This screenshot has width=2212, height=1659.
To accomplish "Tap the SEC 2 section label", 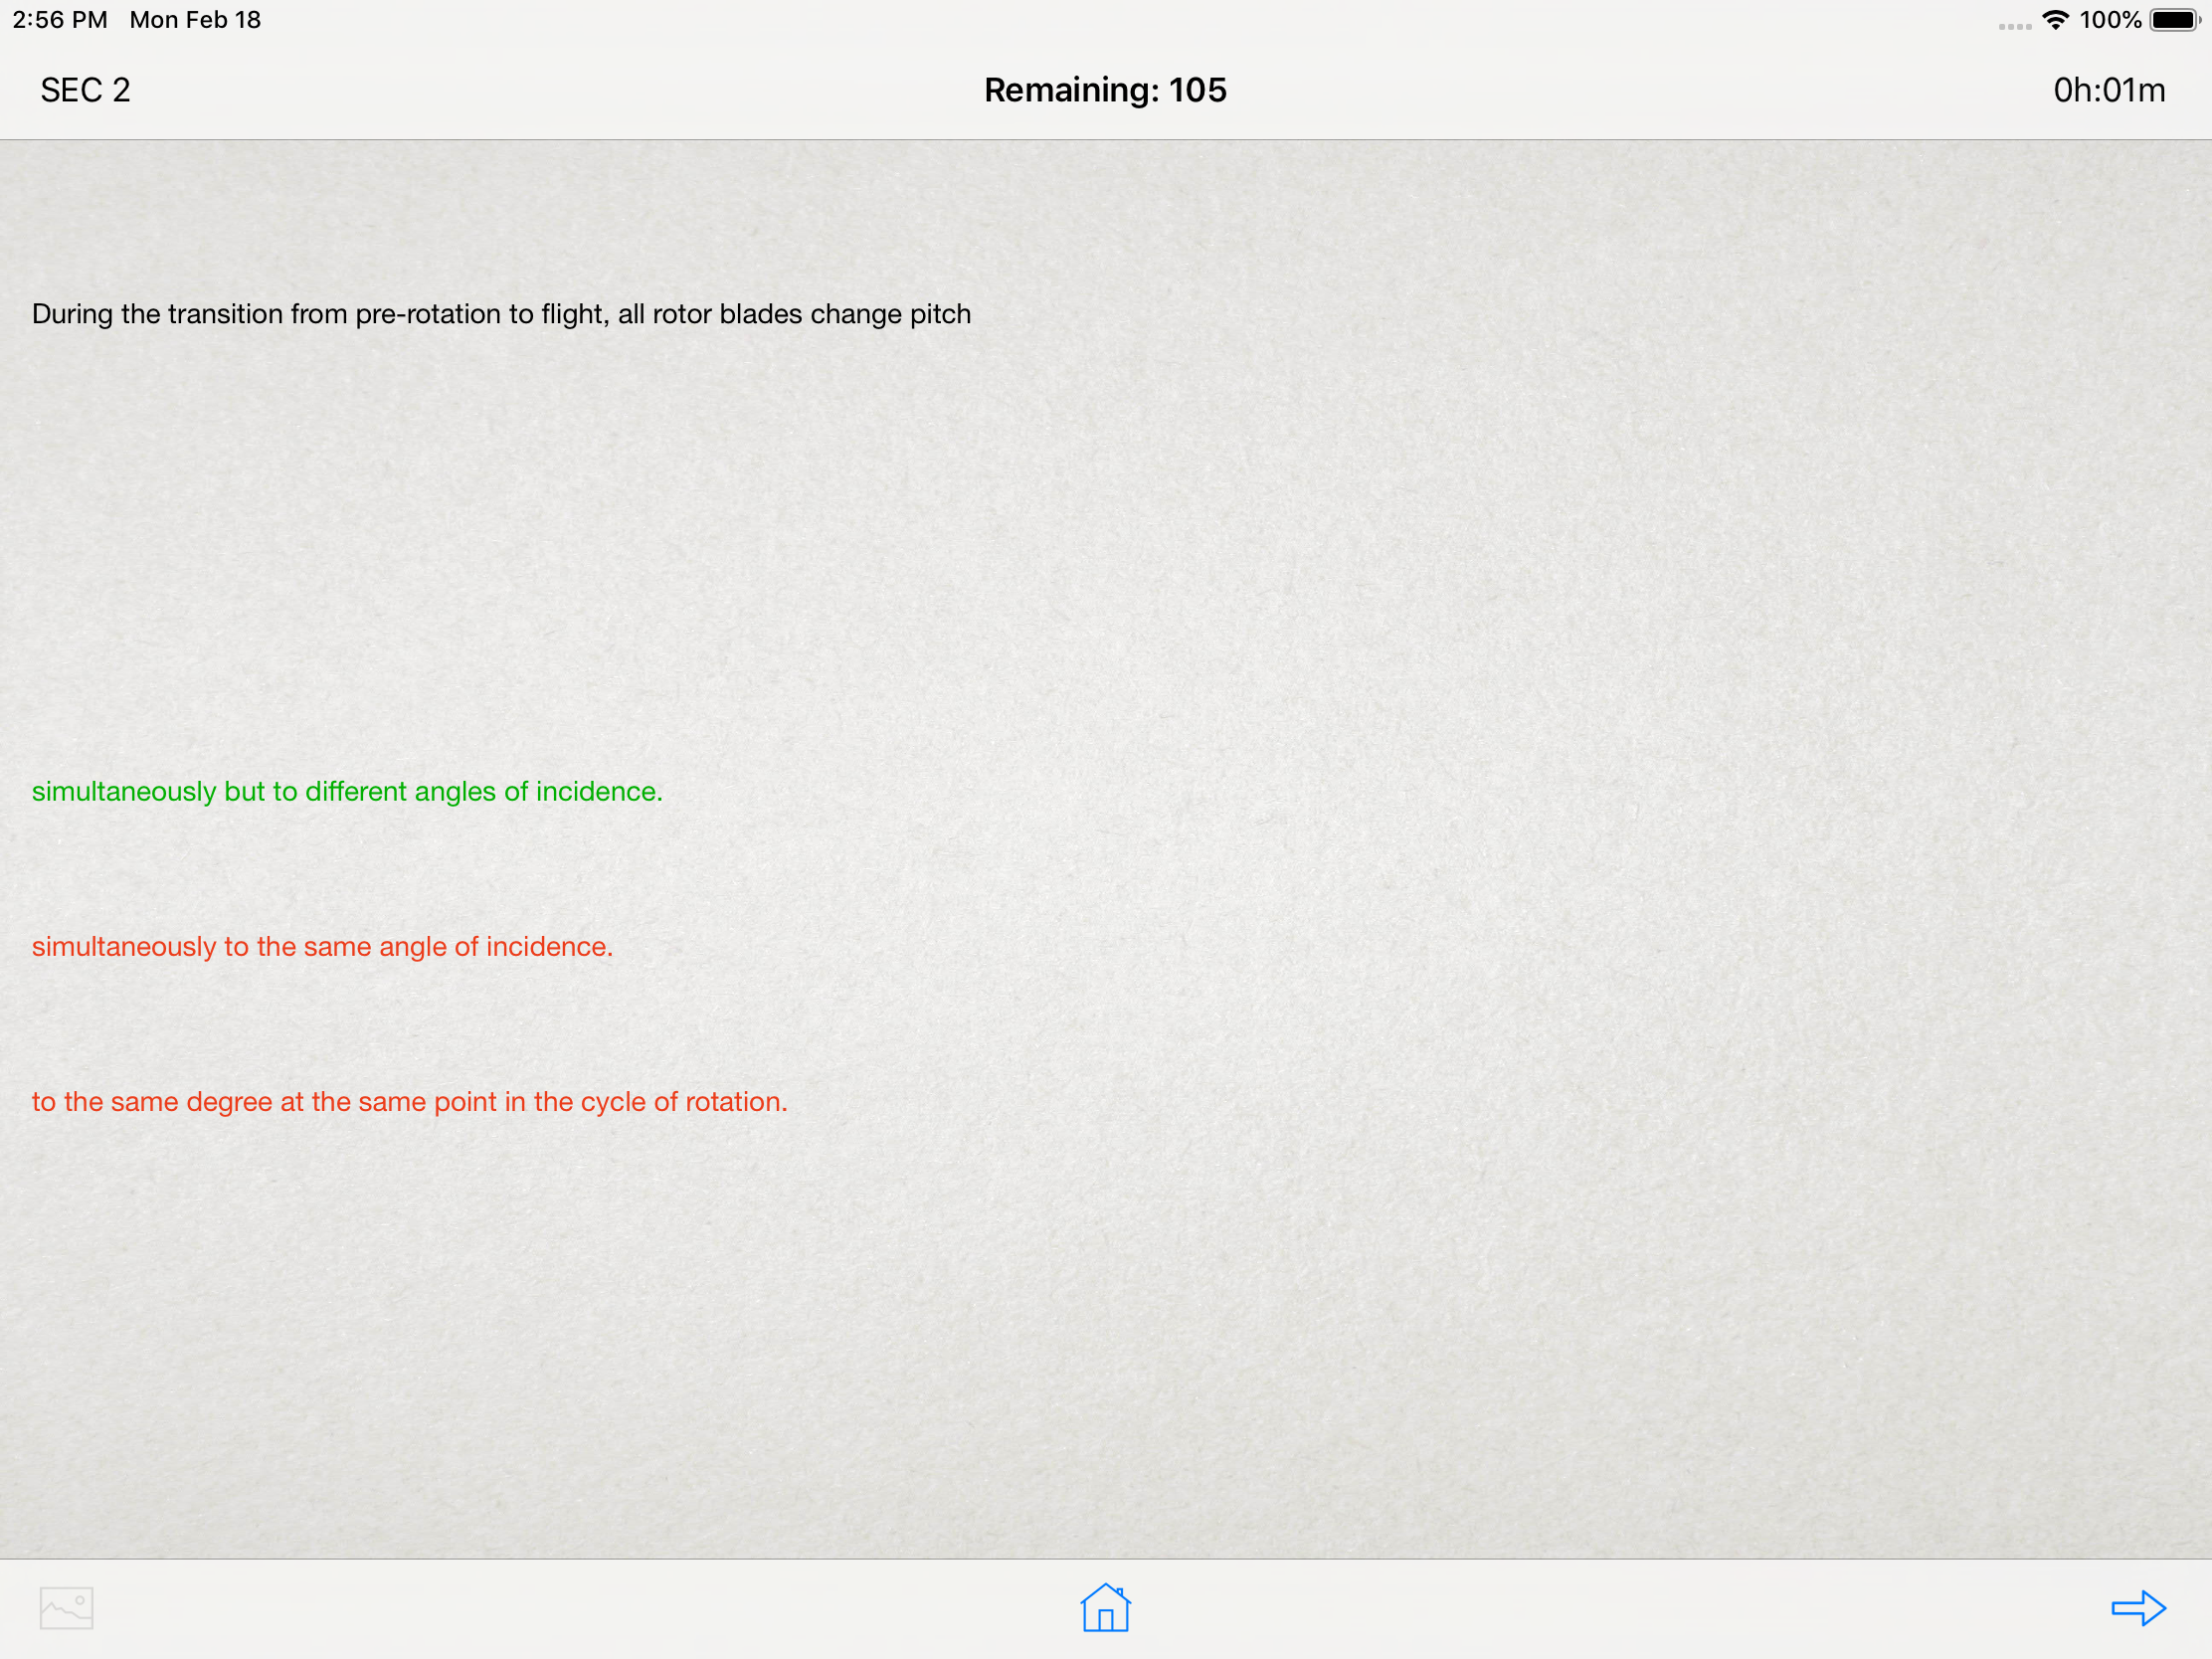I will tap(85, 90).
